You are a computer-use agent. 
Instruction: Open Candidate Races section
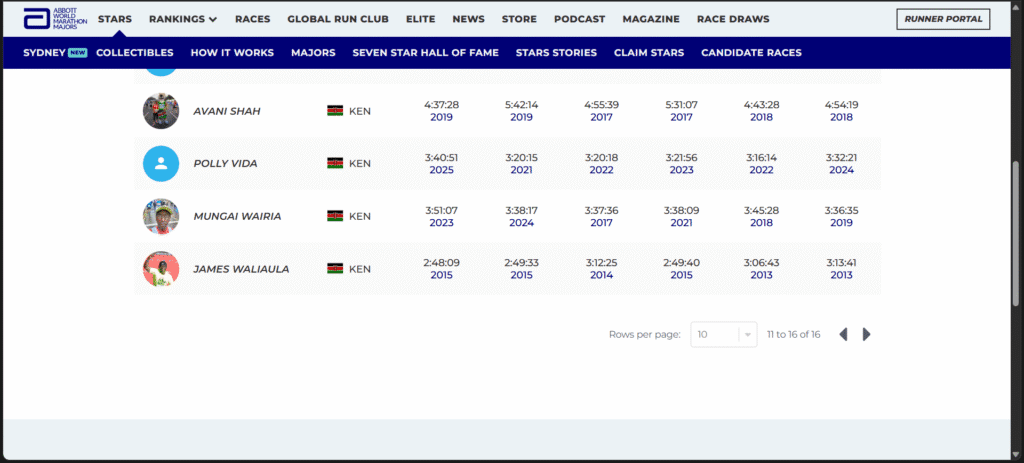tap(751, 53)
